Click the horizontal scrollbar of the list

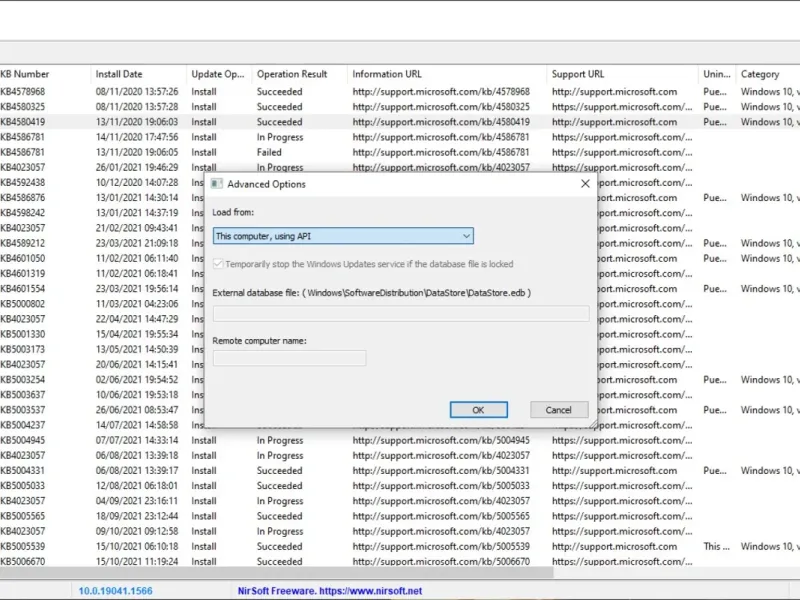click(277, 572)
